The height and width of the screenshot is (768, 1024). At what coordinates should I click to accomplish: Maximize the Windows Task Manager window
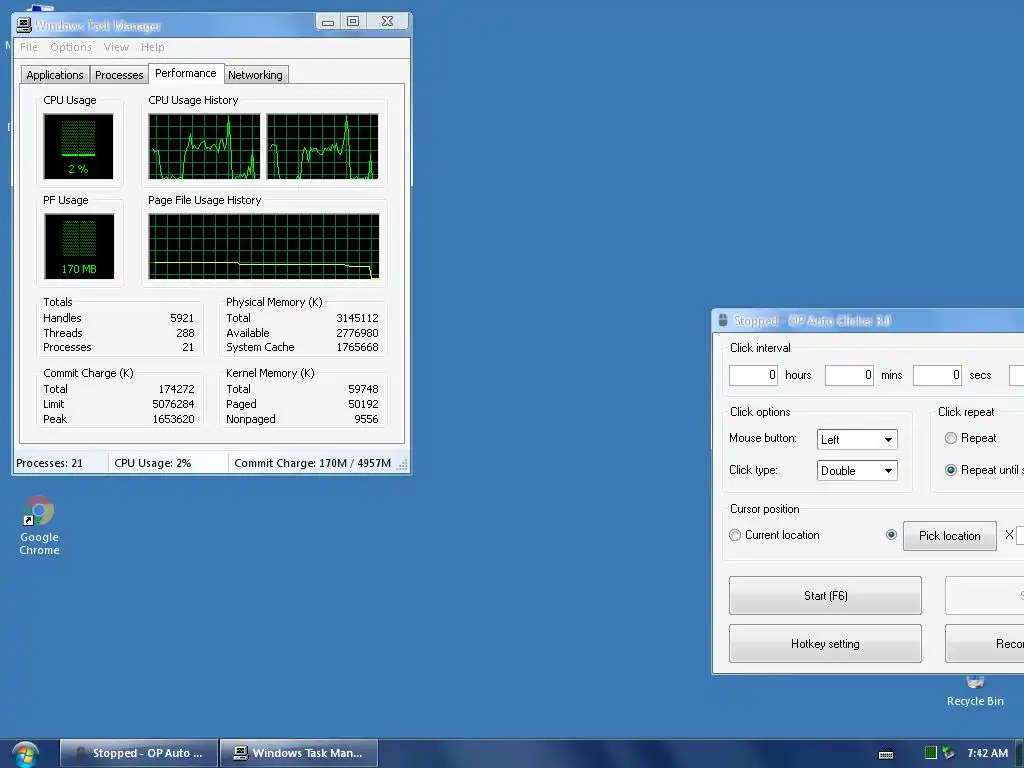(353, 22)
